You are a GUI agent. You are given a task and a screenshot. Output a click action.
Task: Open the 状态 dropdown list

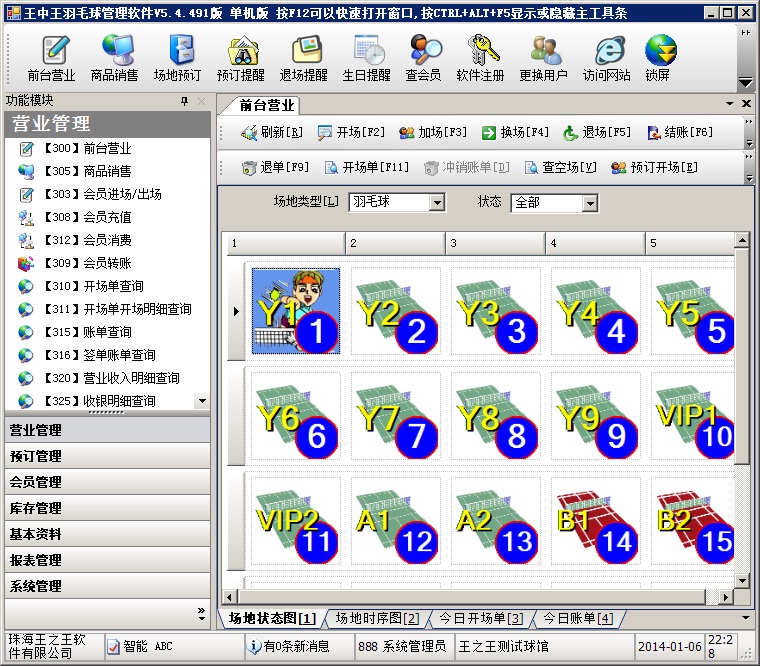pos(590,203)
